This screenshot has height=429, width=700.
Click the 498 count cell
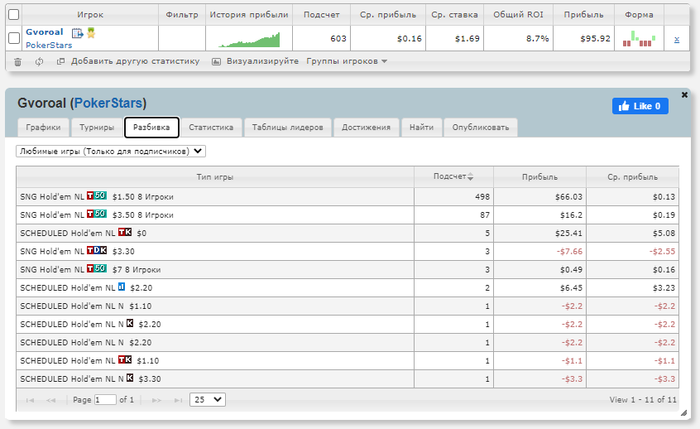click(454, 196)
